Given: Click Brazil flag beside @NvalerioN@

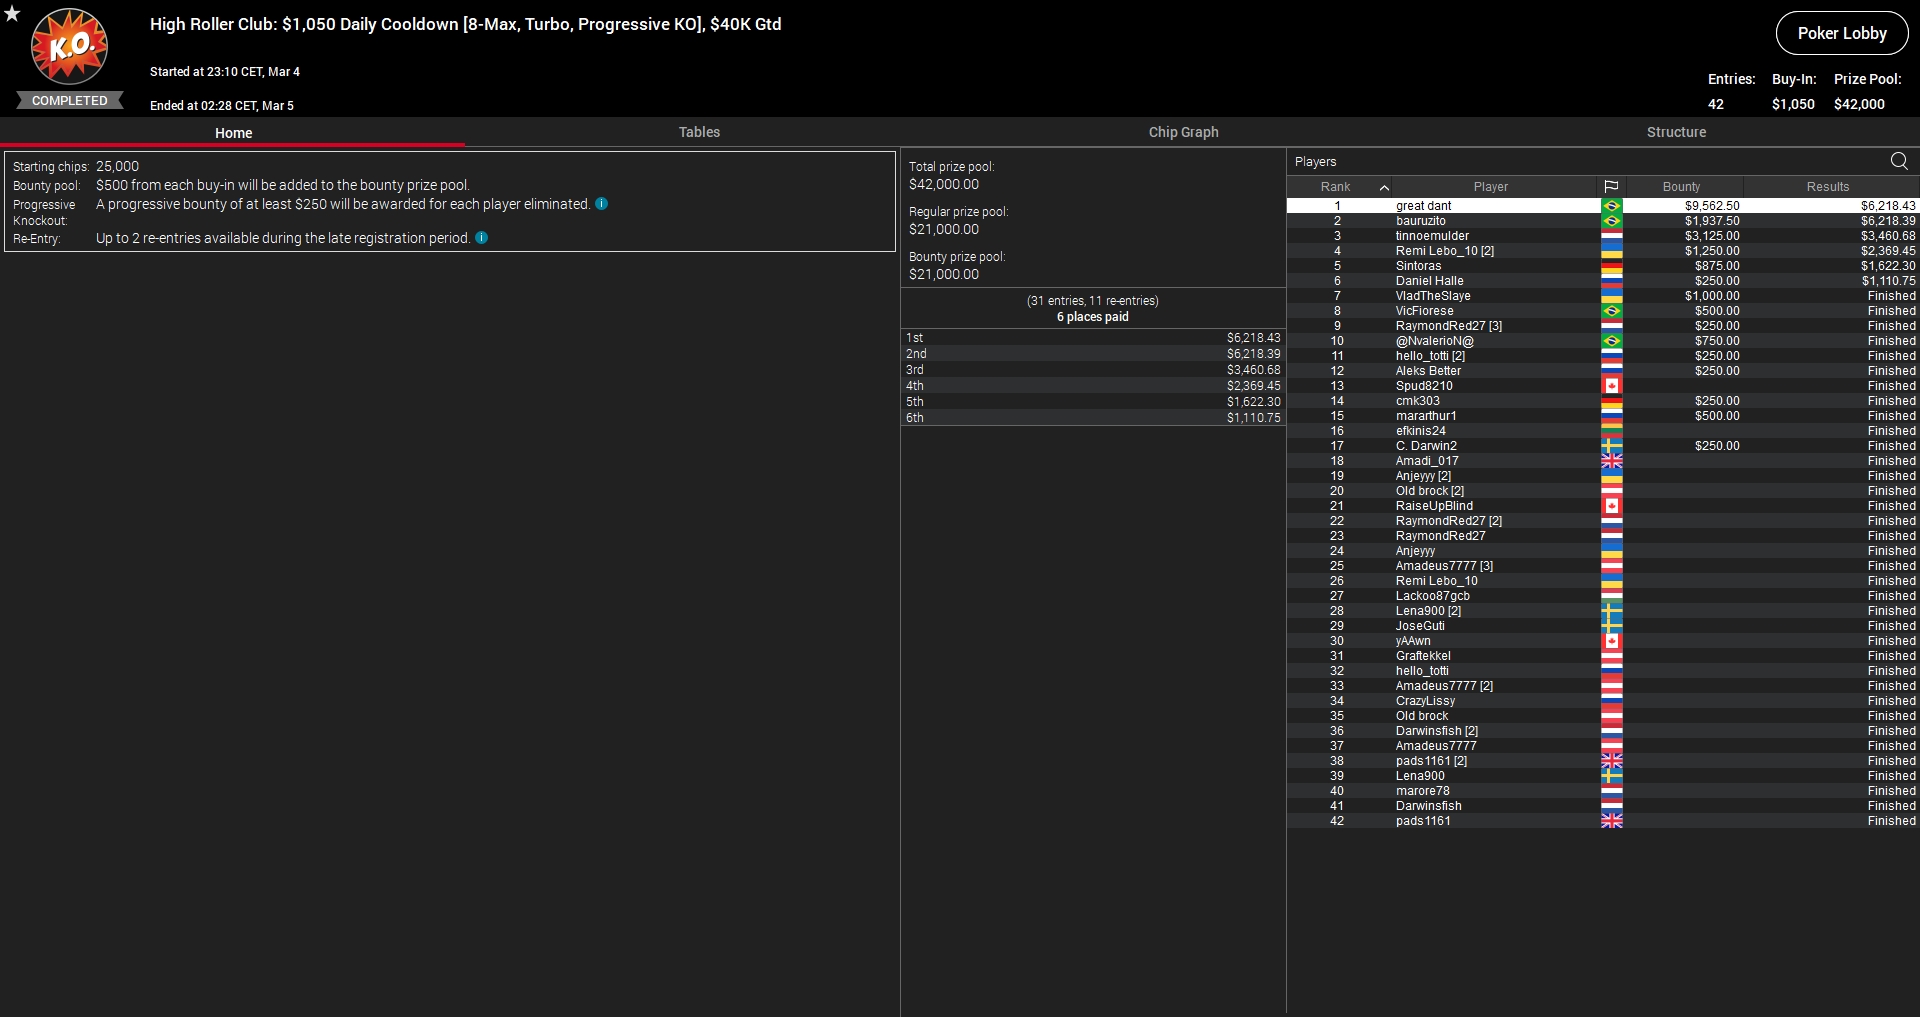Looking at the screenshot, I should [1611, 341].
